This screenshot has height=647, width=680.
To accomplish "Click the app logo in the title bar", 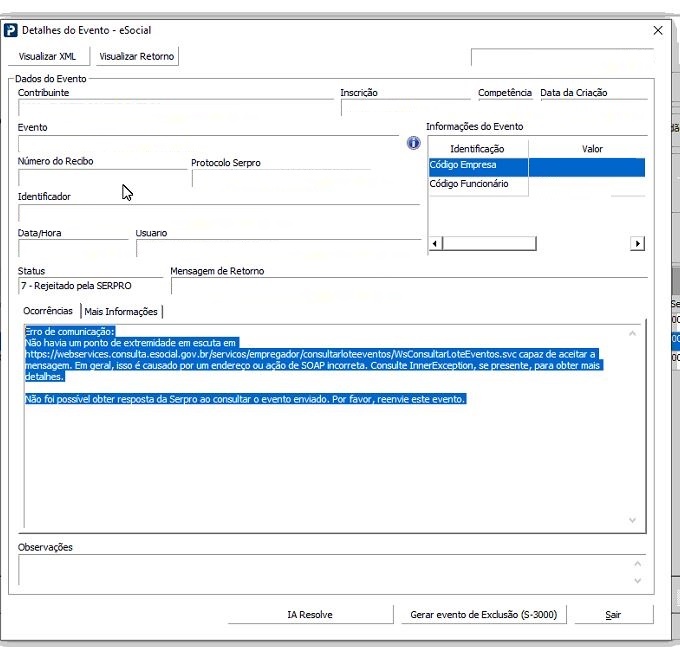I will click(11, 31).
